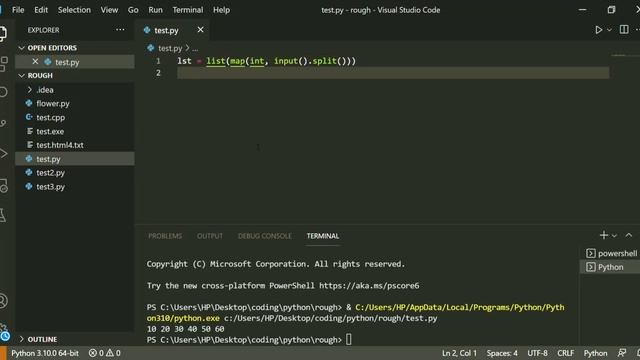Open Explorer more actions ellipsis
Image resolution: width=640 pixels, height=360 pixels.
[x=120, y=29]
